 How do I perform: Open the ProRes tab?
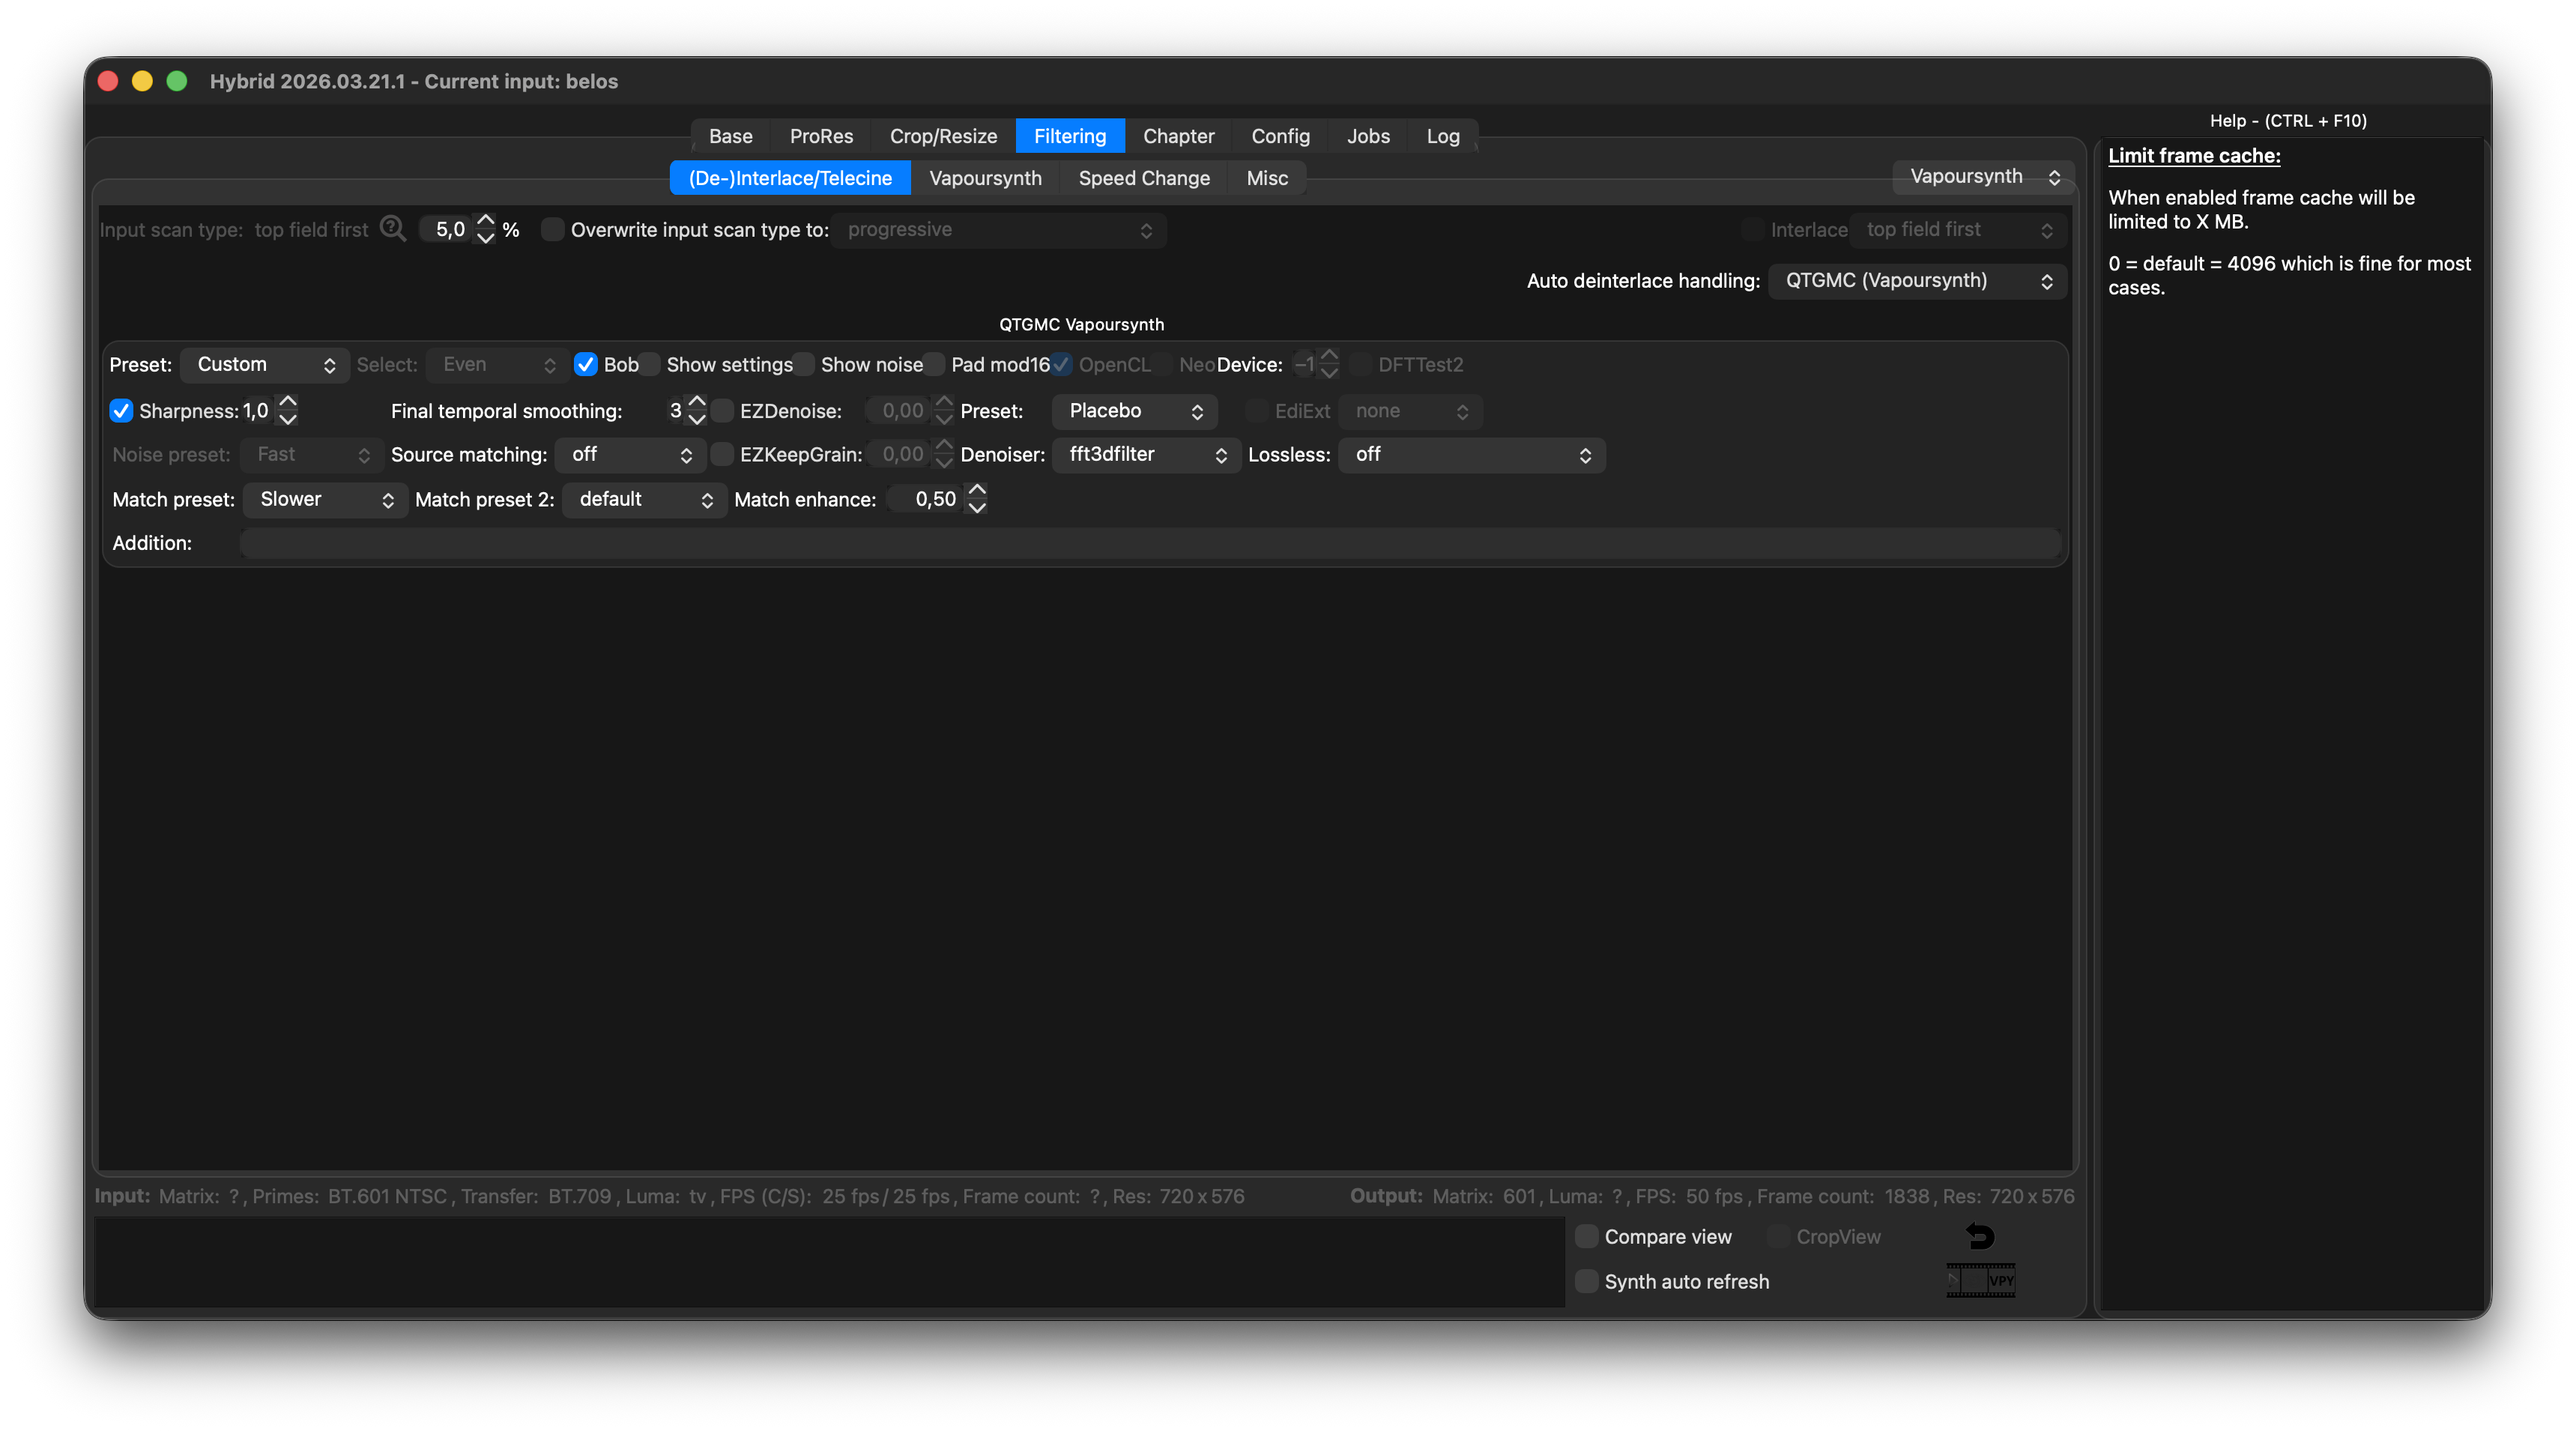pyautogui.click(x=821, y=136)
